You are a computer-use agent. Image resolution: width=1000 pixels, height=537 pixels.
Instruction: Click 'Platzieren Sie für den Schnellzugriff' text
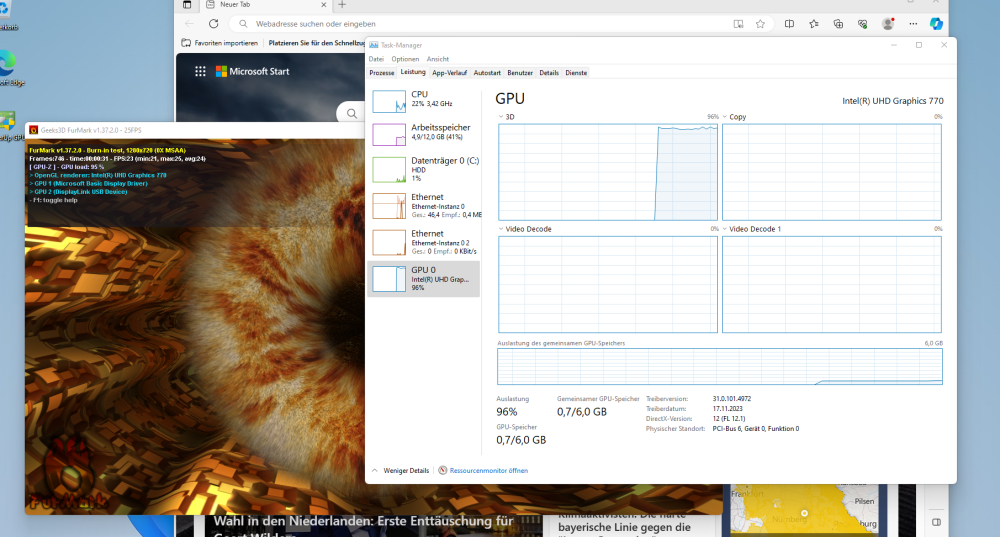tap(316, 43)
